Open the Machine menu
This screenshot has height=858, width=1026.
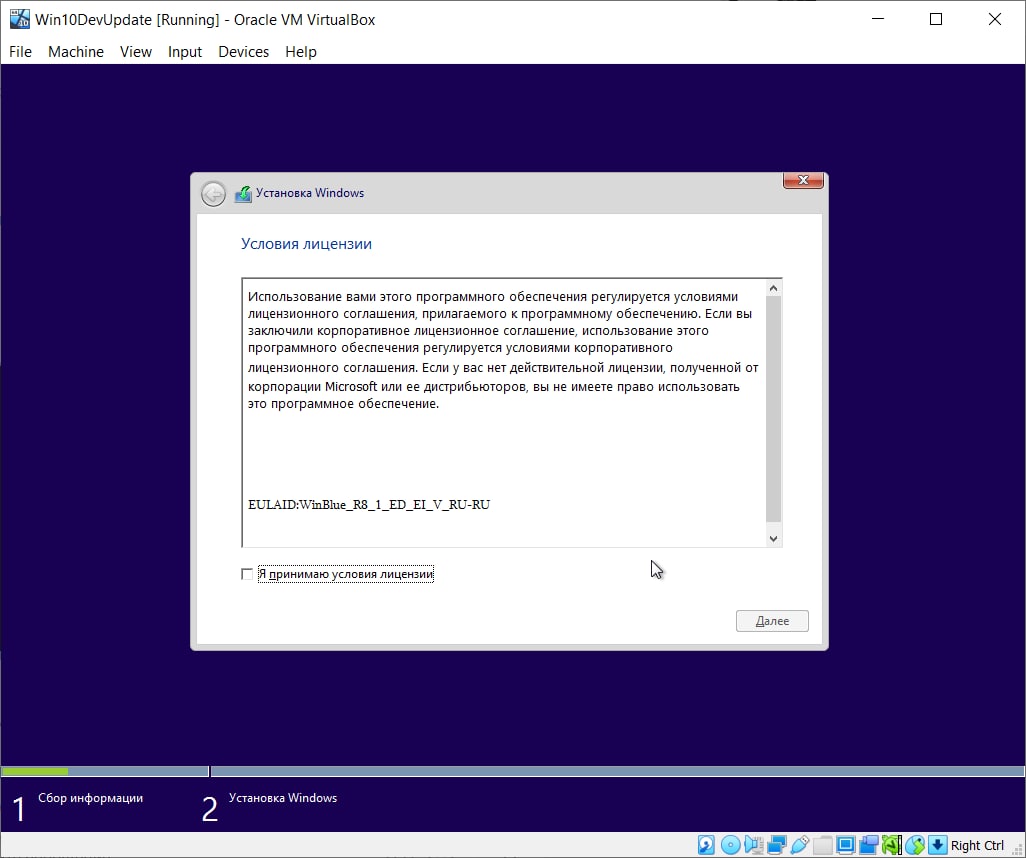click(76, 52)
